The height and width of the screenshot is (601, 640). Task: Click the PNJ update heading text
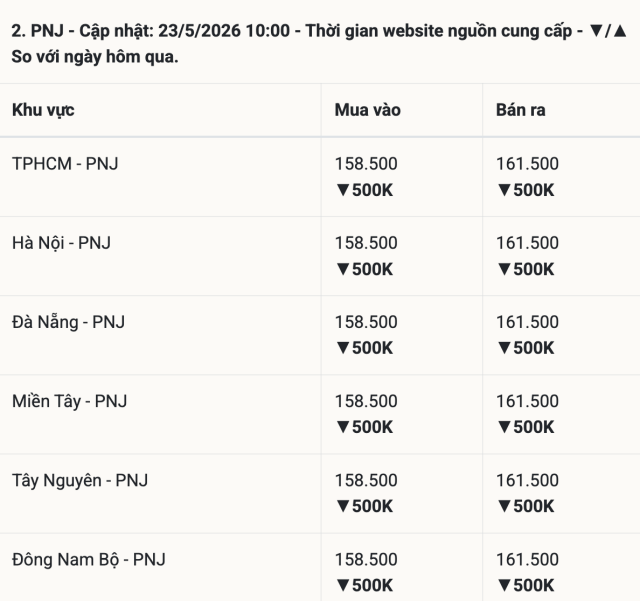click(319, 44)
